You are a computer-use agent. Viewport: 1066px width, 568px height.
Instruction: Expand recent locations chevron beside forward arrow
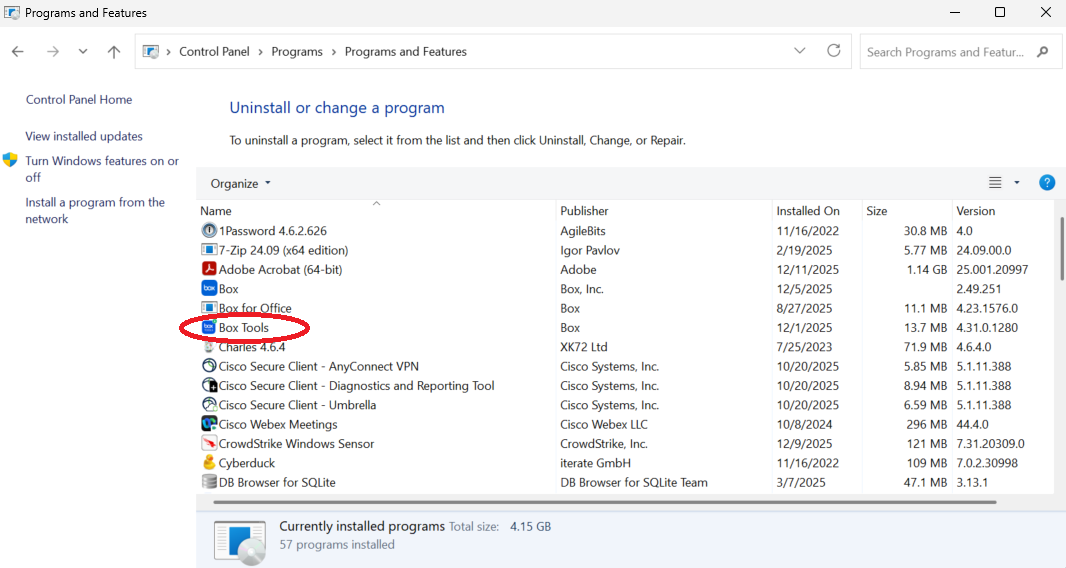(x=83, y=52)
